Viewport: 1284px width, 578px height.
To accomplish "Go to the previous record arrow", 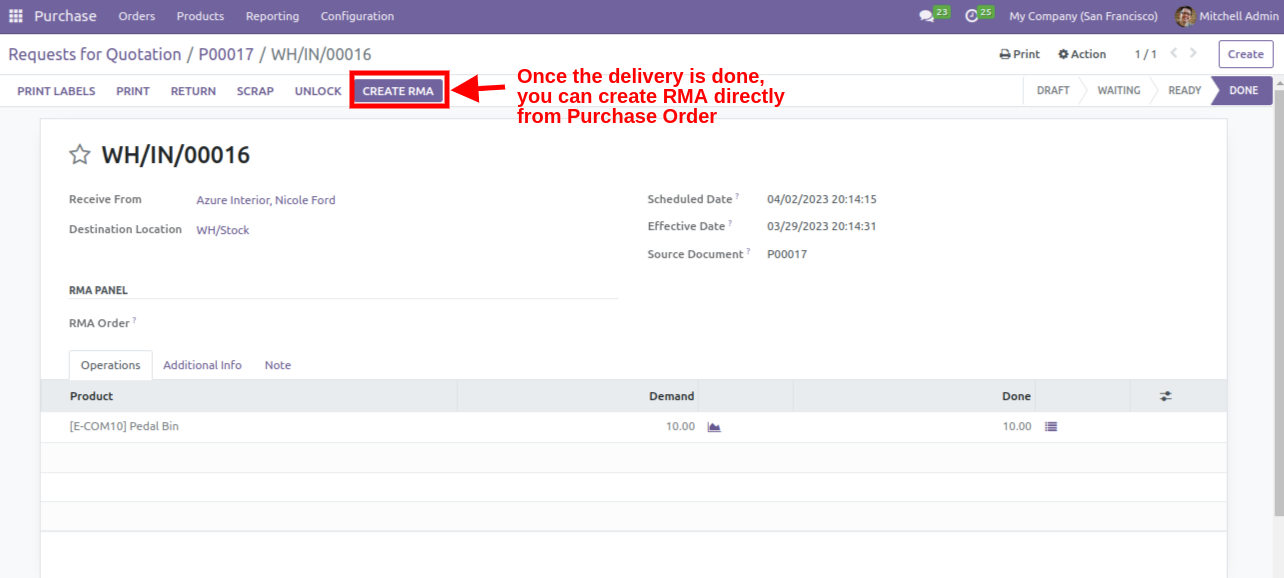I will 1174,54.
